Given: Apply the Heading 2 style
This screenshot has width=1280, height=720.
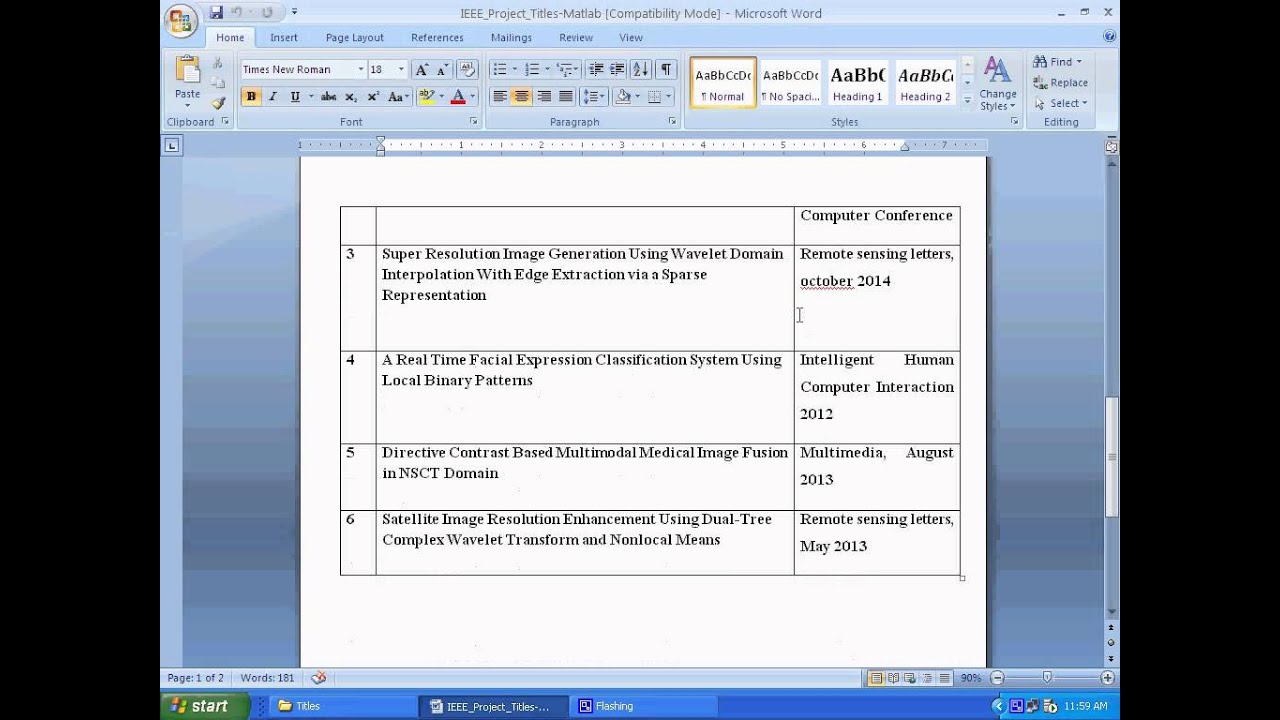Looking at the screenshot, I should [925, 83].
